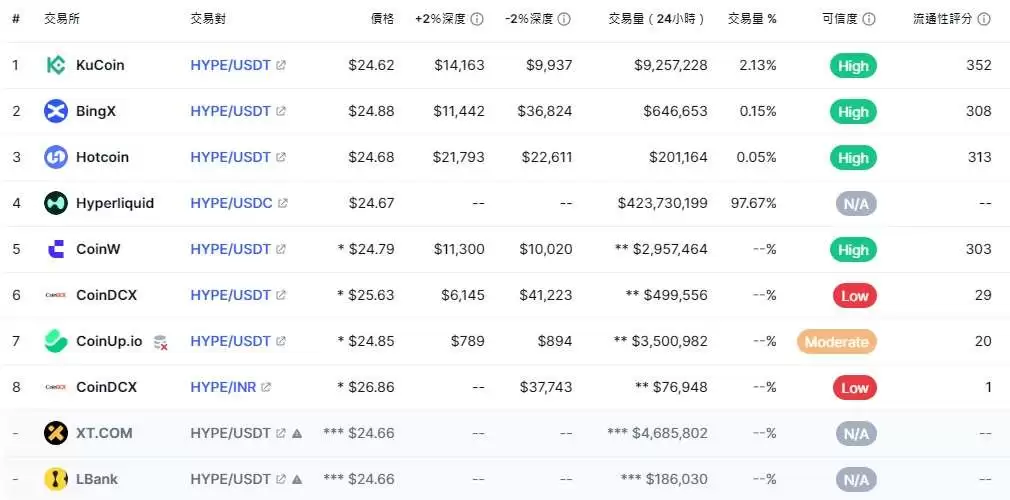This screenshot has height=500, width=1010.
Task: Click the CoinW exchange logo icon
Action: [56, 249]
